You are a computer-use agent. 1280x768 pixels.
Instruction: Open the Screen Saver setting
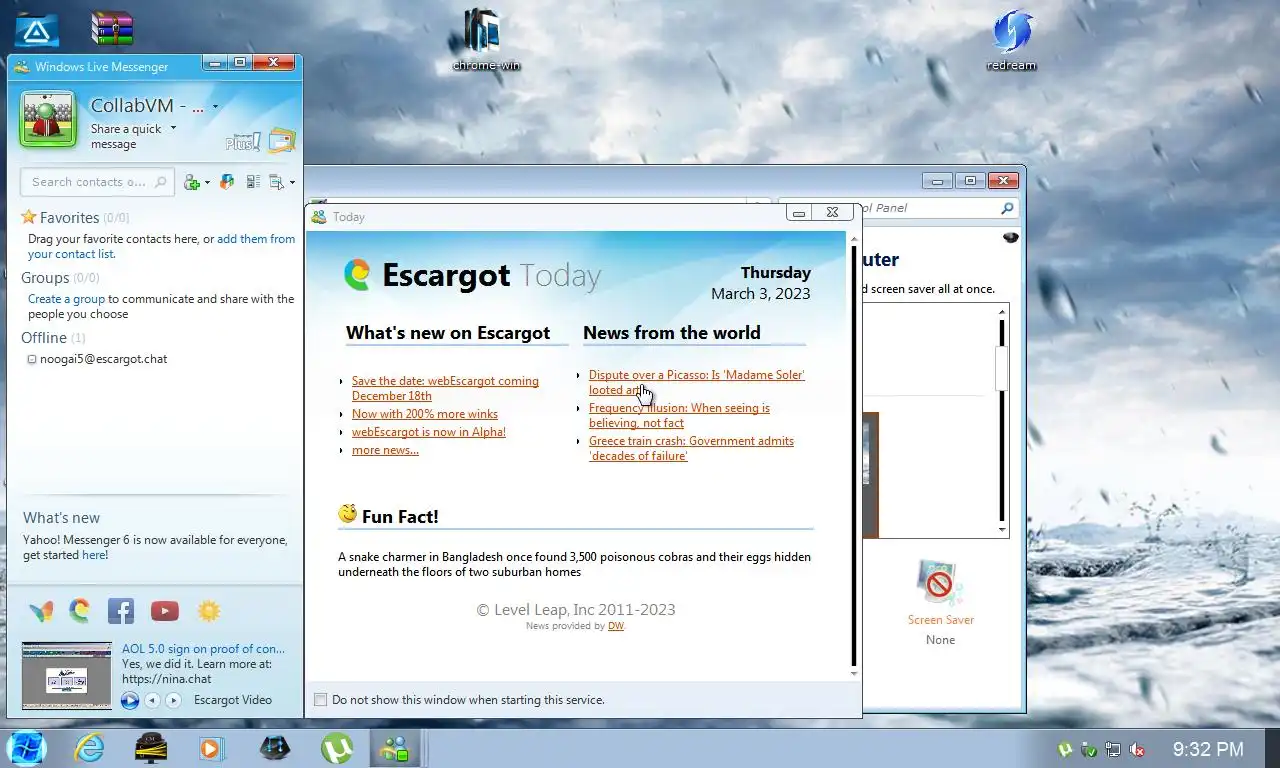pyautogui.click(x=940, y=600)
